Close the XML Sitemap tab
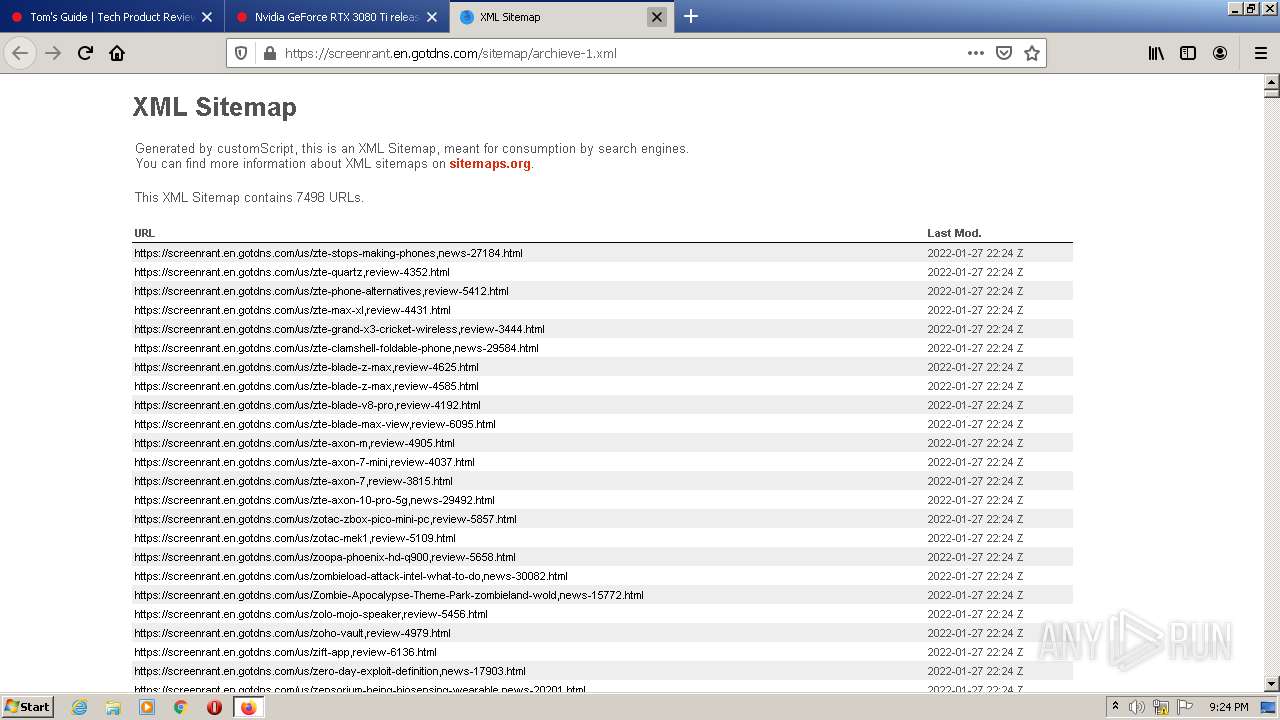 tap(657, 17)
